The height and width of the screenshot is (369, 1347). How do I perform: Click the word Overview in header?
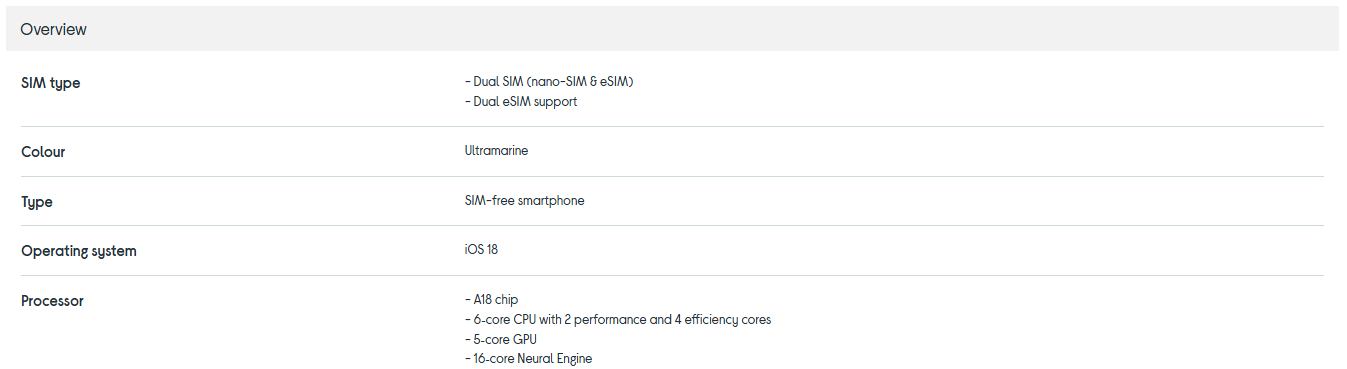point(54,29)
